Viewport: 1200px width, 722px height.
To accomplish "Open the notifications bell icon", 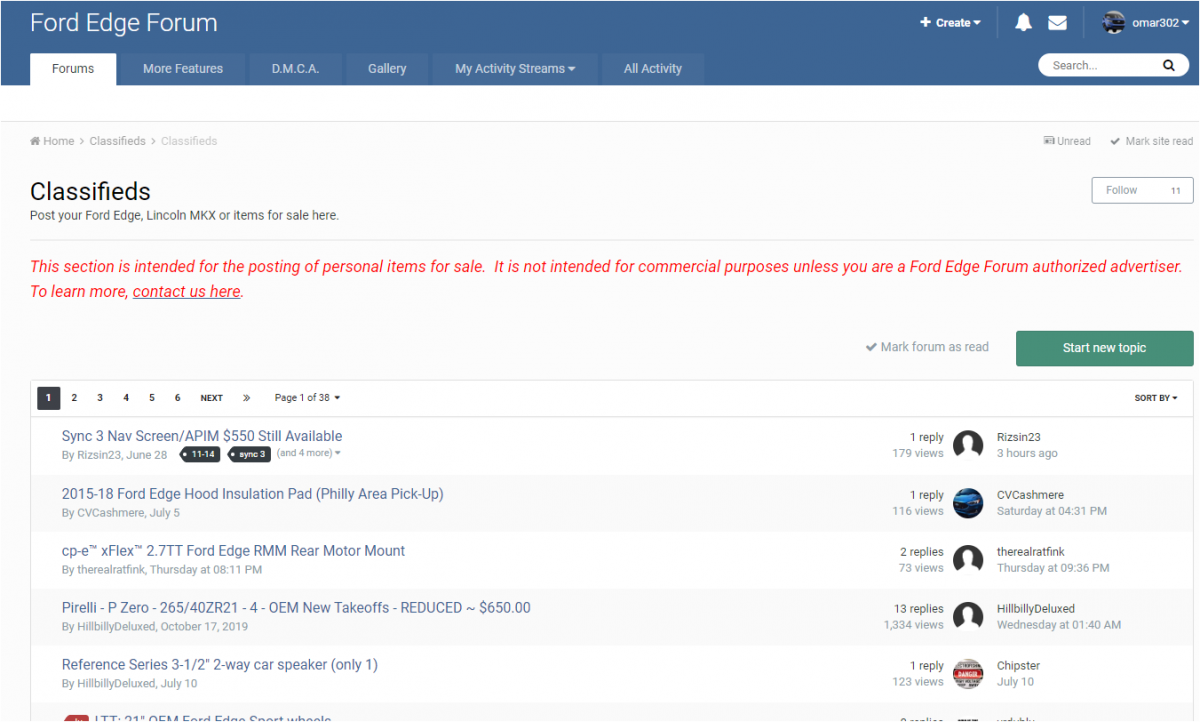I will [1023, 23].
